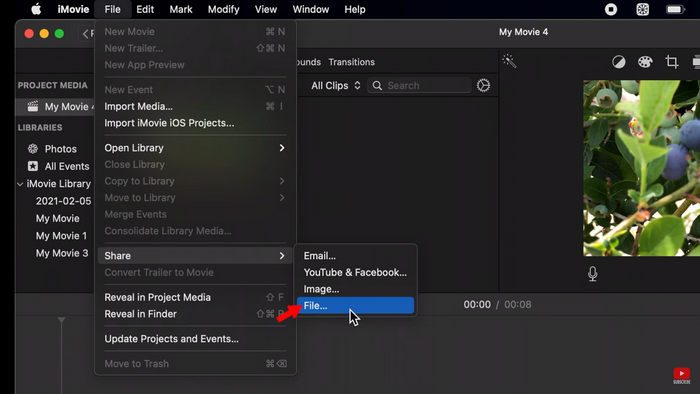
Task: Click the All Events star icon
Action: coord(33,166)
